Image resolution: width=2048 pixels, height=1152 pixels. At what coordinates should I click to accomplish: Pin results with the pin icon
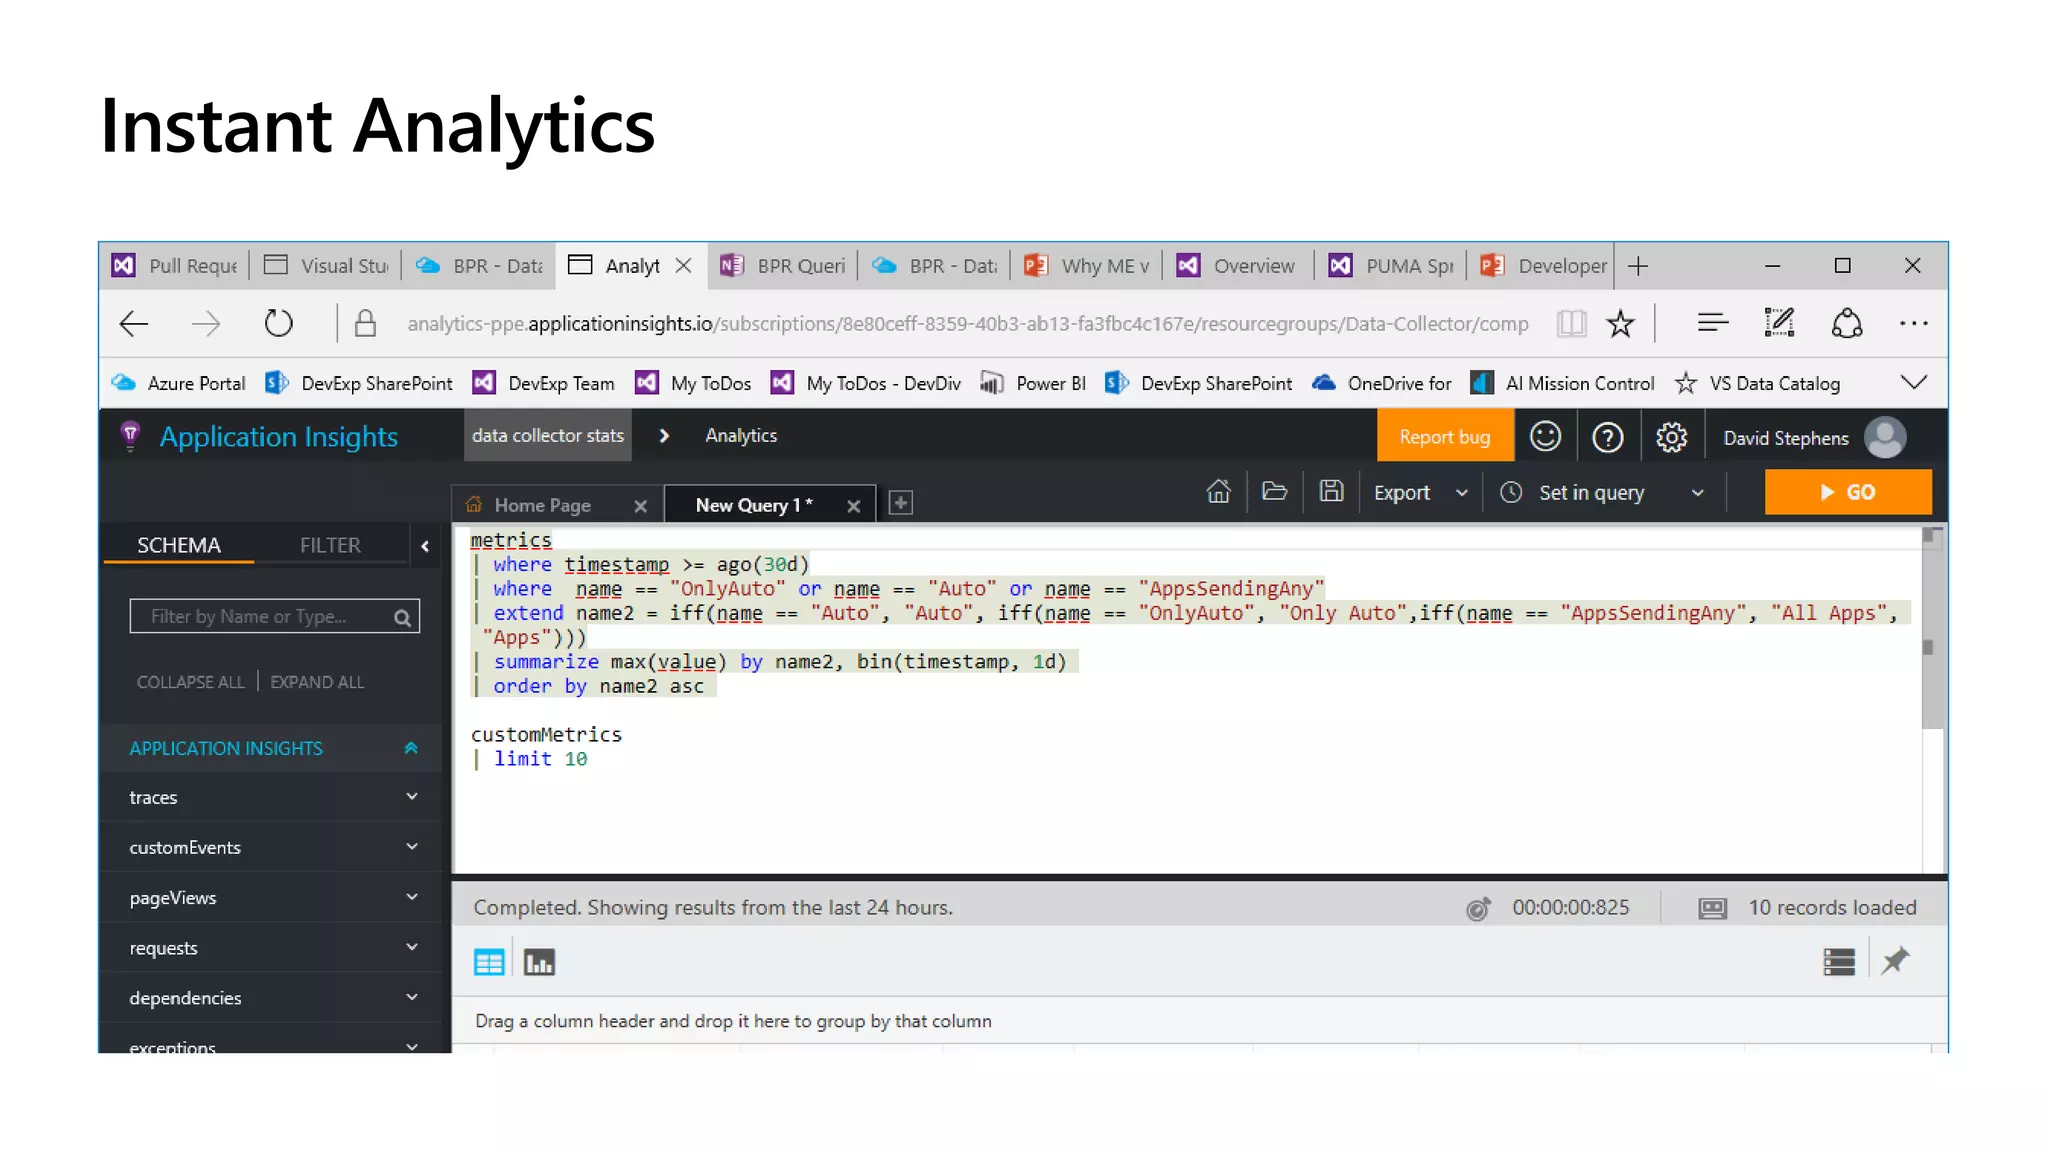pos(1895,961)
